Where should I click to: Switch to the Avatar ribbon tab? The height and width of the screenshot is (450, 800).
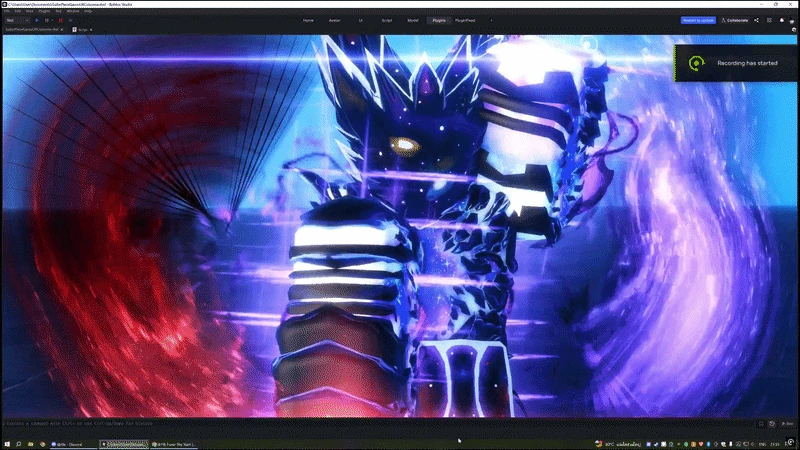(334, 20)
